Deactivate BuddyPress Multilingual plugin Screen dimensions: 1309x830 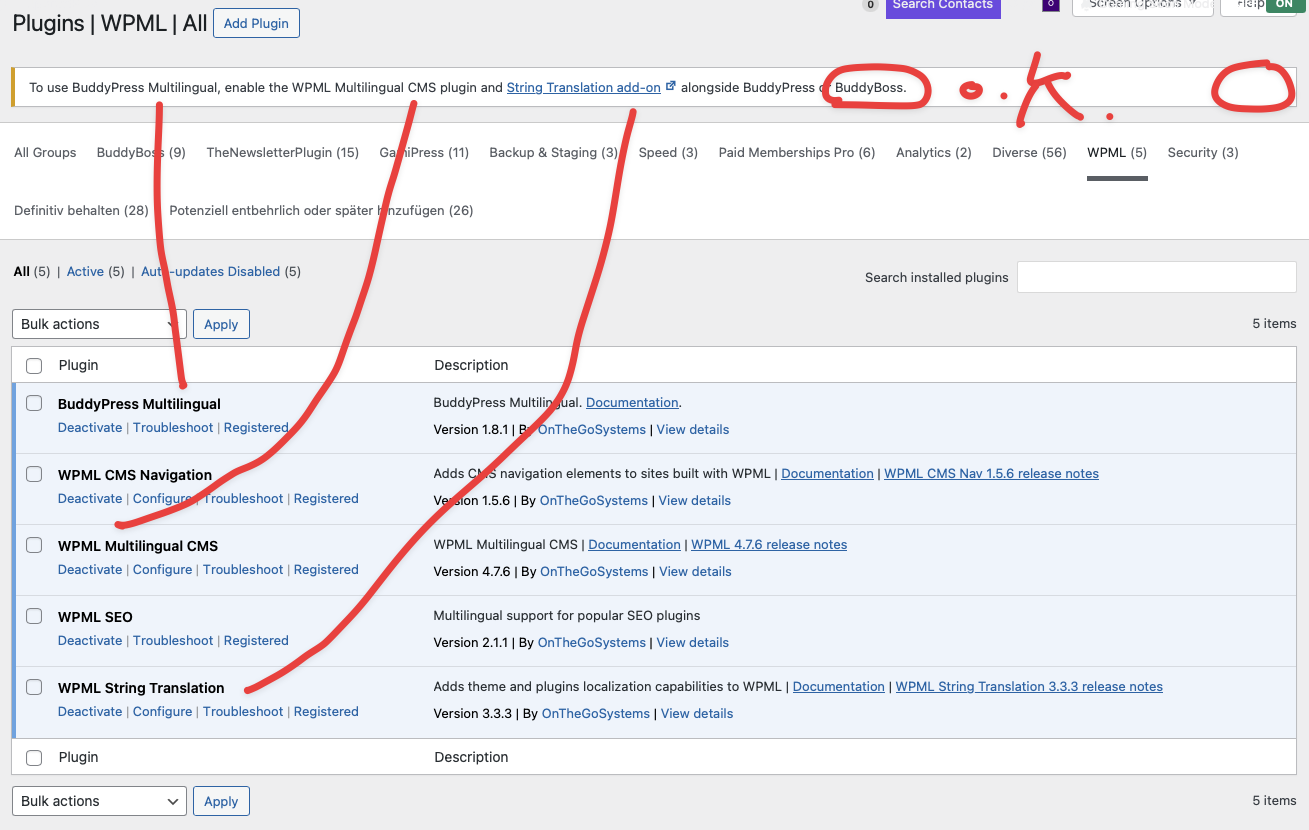click(90, 427)
